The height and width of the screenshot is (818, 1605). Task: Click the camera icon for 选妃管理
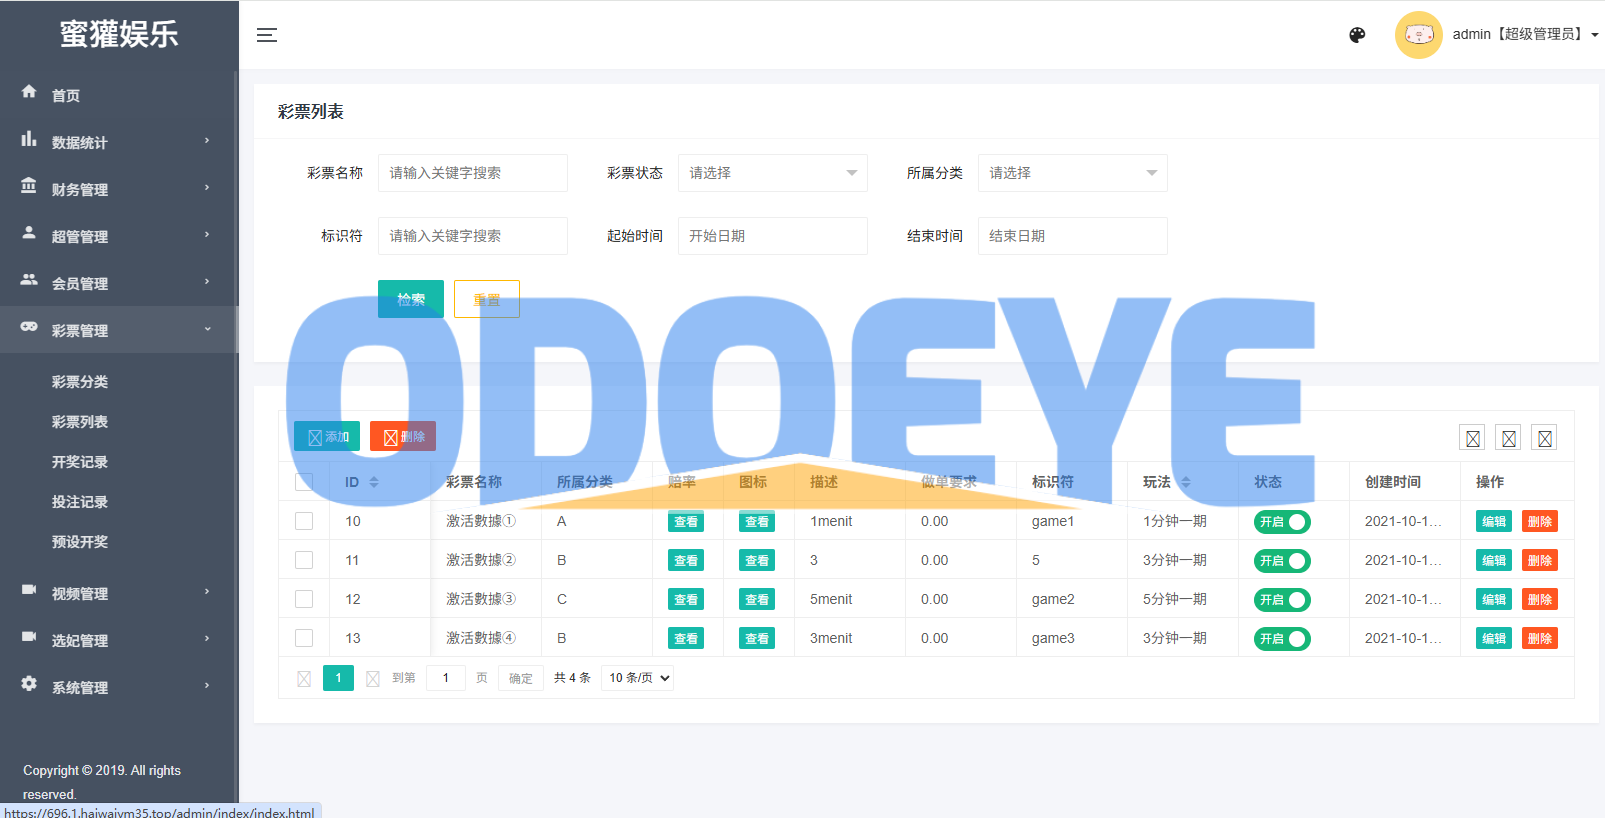pyautogui.click(x=29, y=637)
